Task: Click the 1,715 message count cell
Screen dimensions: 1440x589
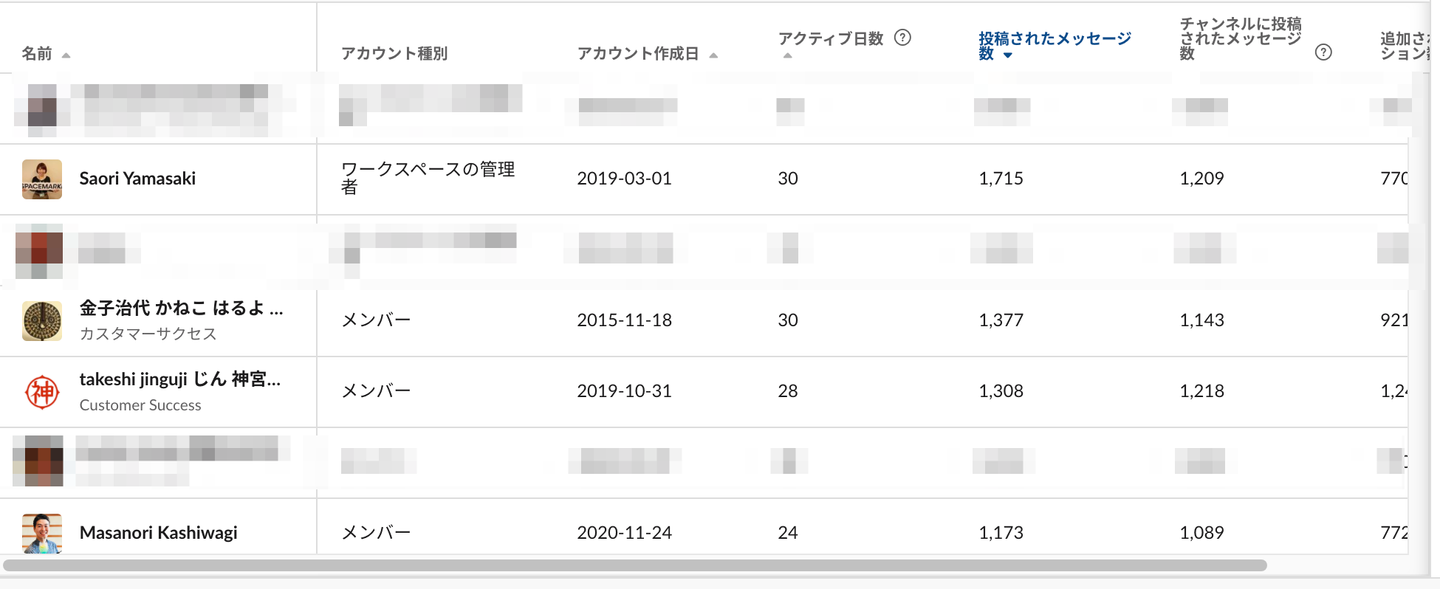Action: 1000,179
